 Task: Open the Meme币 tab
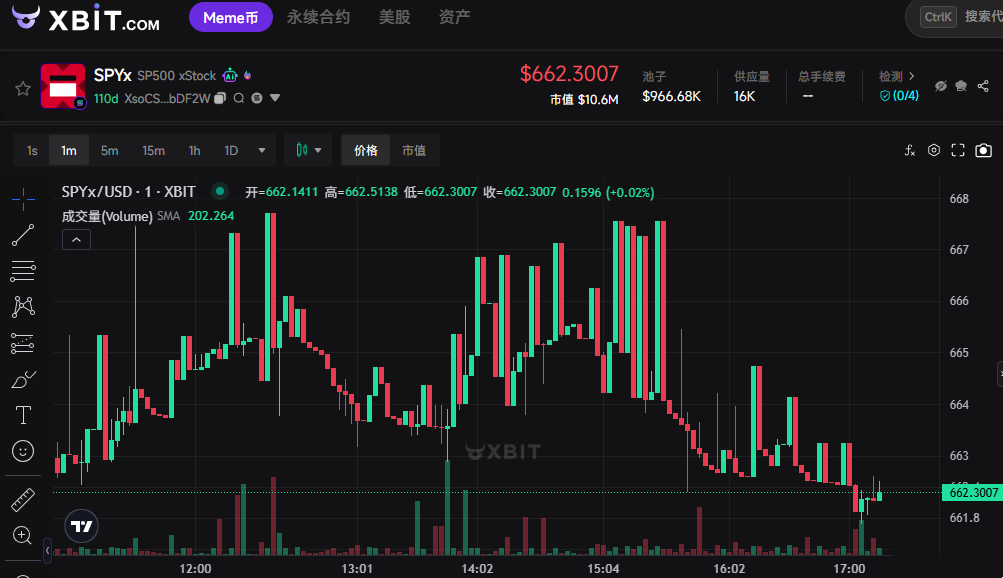coord(230,17)
